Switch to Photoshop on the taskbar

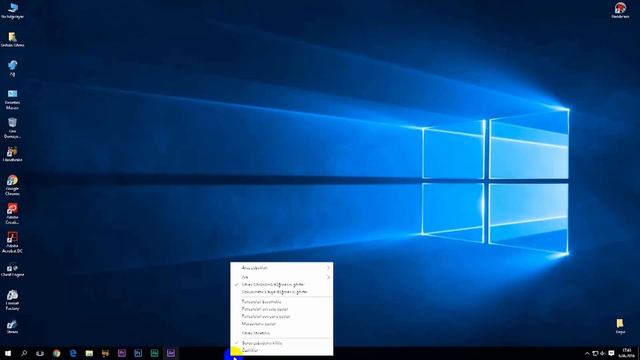point(138,353)
